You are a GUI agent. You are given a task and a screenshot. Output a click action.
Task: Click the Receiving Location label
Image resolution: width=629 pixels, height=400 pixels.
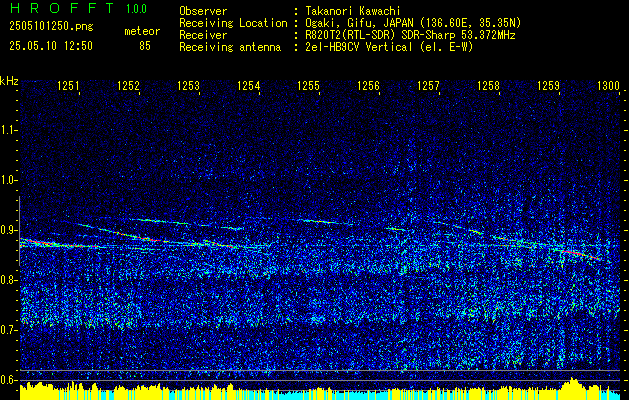coord(233,23)
